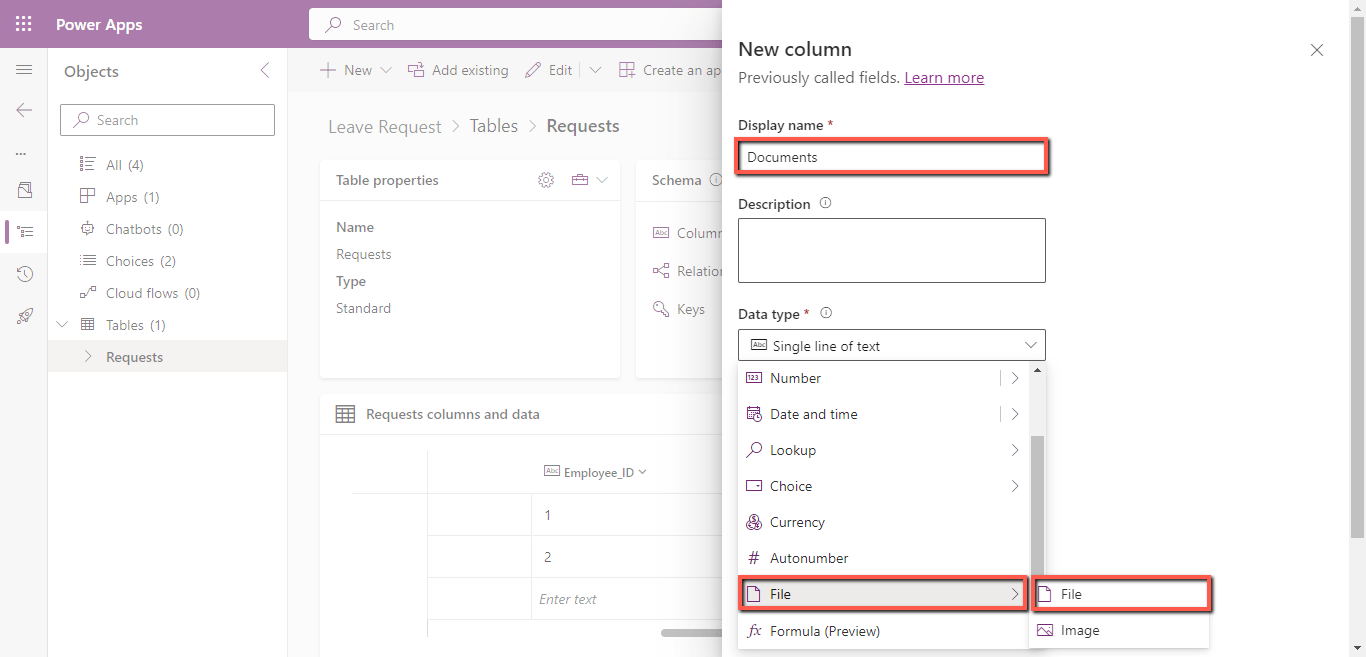The image size is (1366, 657).
Task: Close the New column panel
Action: pyautogui.click(x=1317, y=50)
